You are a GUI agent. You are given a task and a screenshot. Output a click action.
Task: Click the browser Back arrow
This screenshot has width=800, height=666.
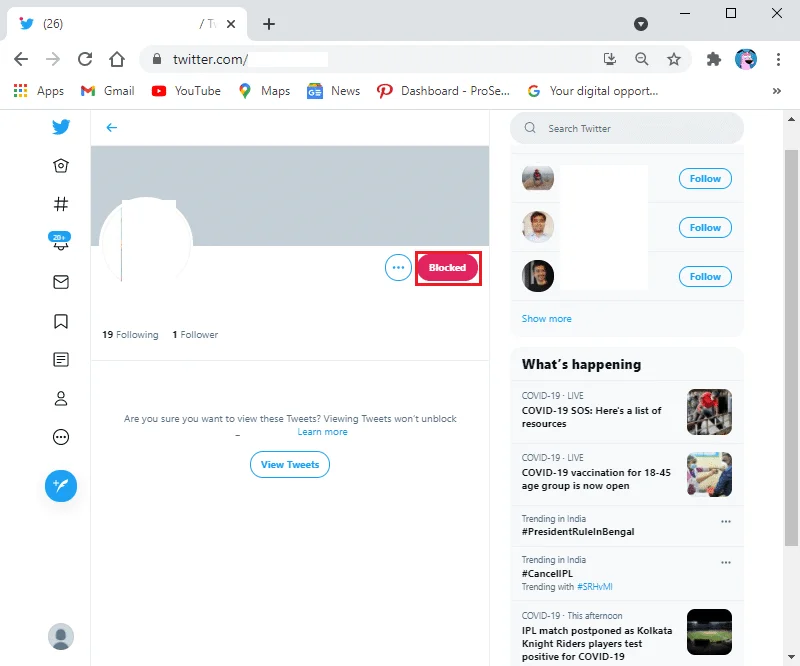(x=21, y=59)
